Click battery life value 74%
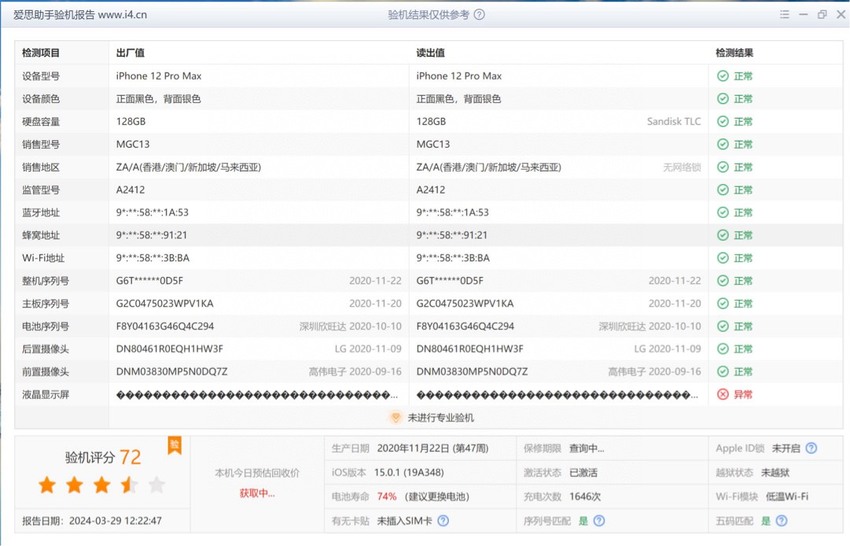This screenshot has height=546, width=850. coord(387,497)
